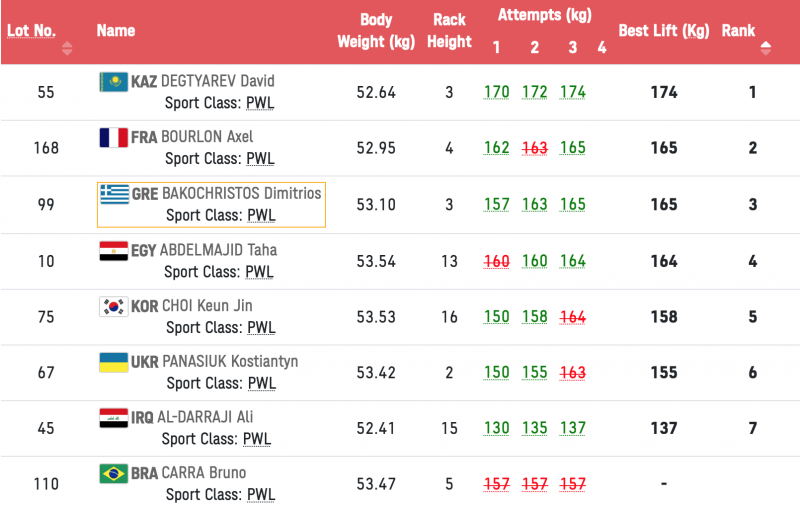800x511 pixels.
Task: Click the Name column header
Action: (116, 30)
